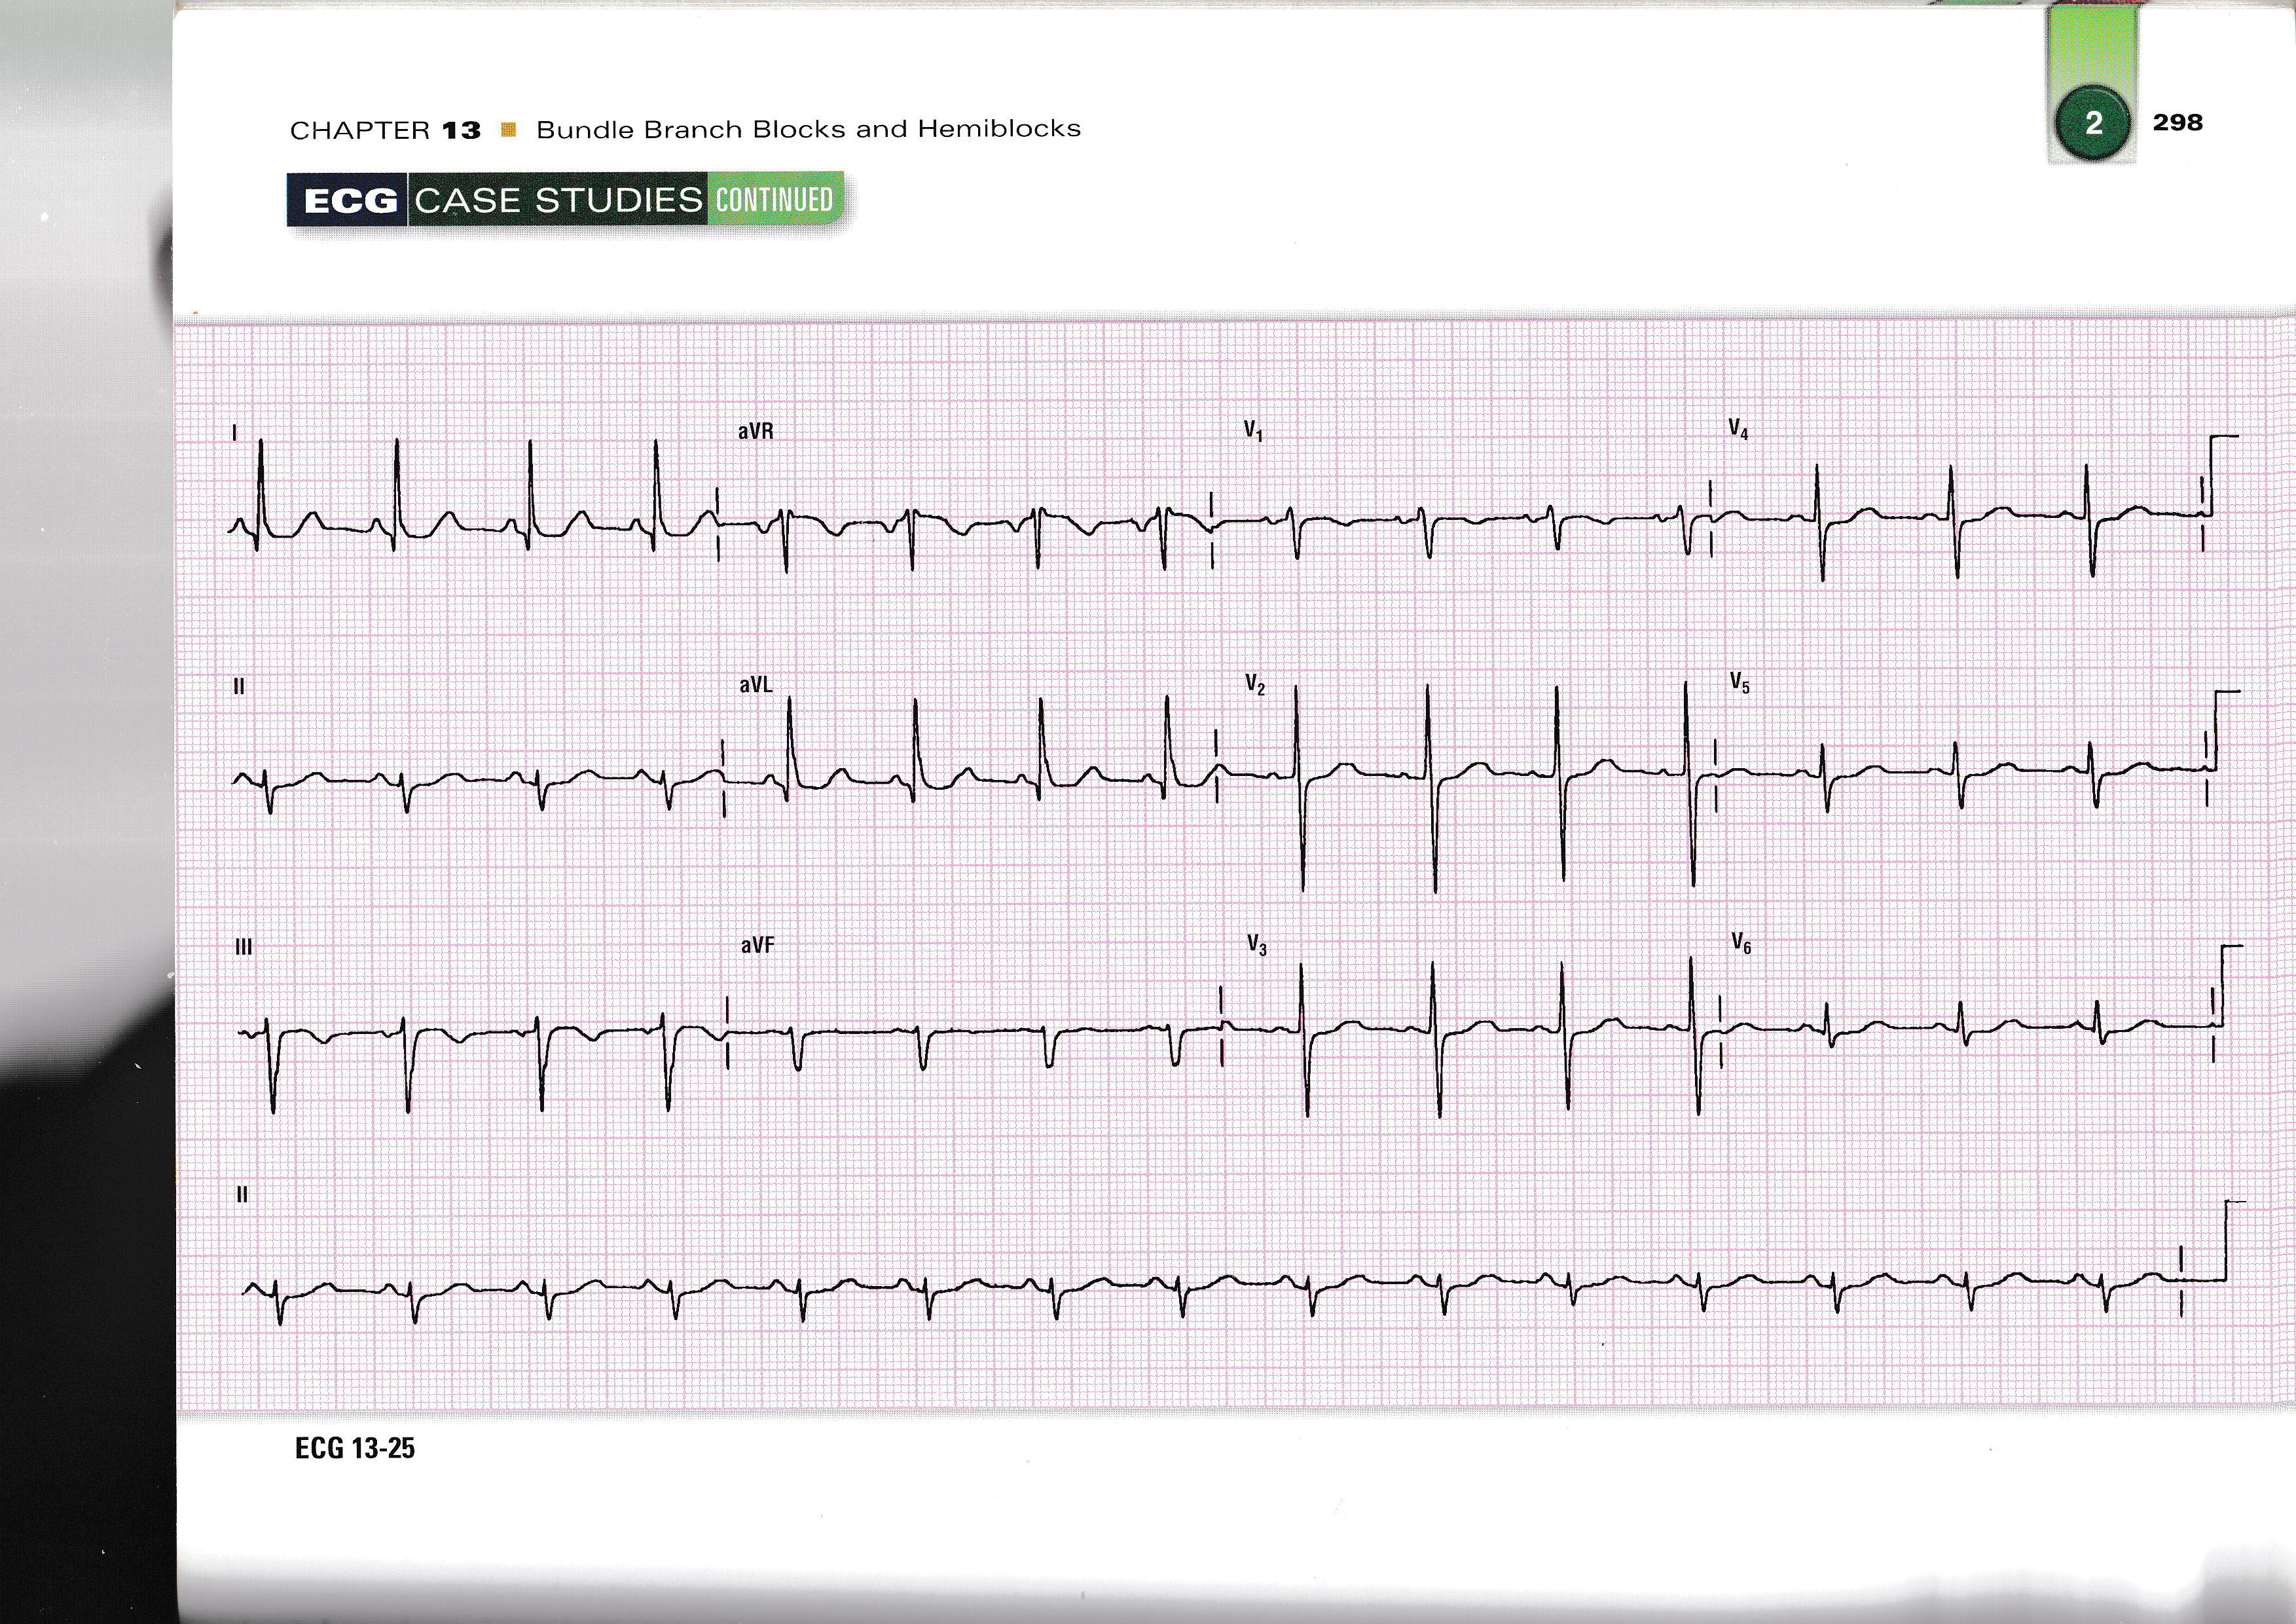This screenshot has height=1624, width=2296.
Task: Click the lead III label
Action: click(x=243, y=947)
